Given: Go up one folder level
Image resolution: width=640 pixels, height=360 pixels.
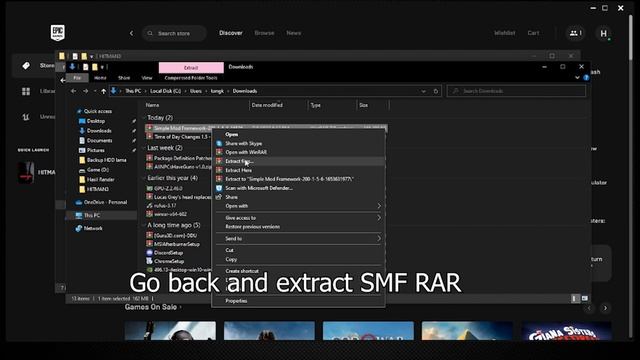Looking at the screenshot, I should click(x=104, y=91).
